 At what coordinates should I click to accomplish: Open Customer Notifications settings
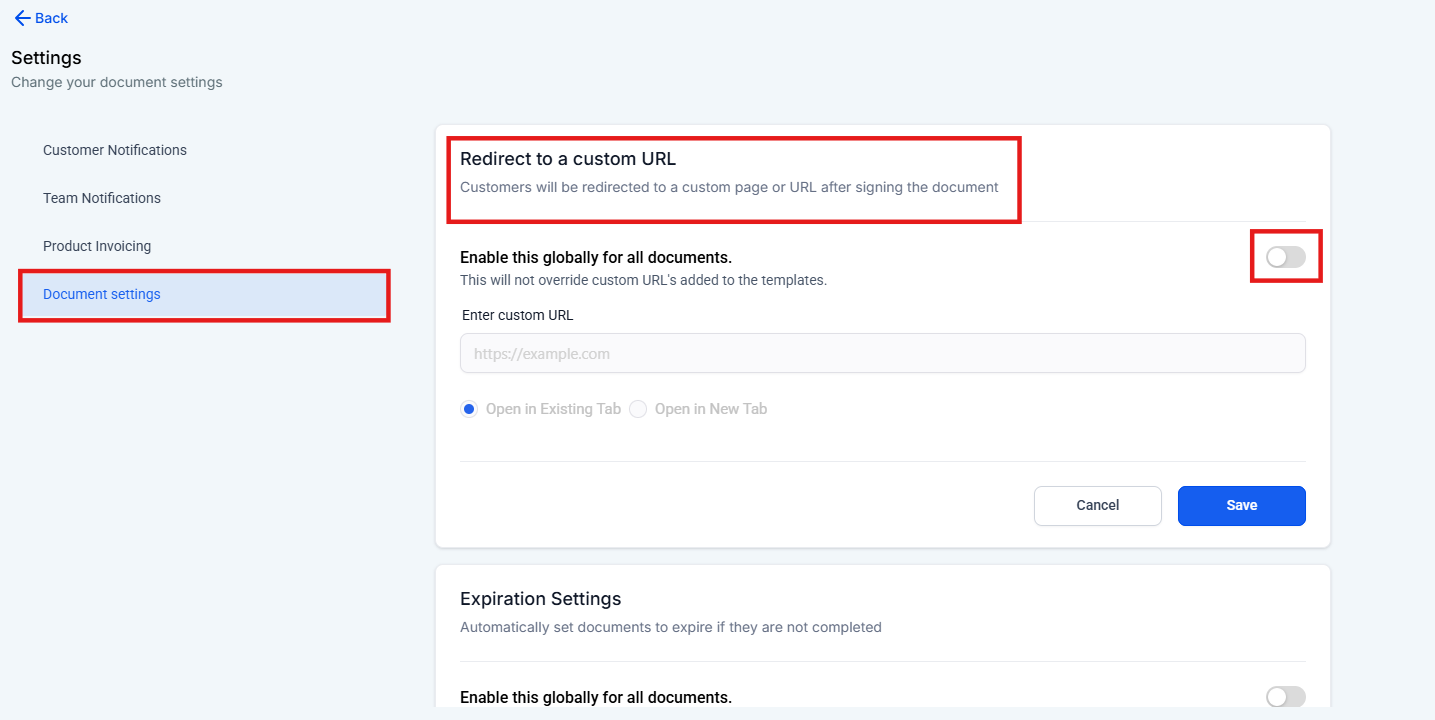pos(115,150)
